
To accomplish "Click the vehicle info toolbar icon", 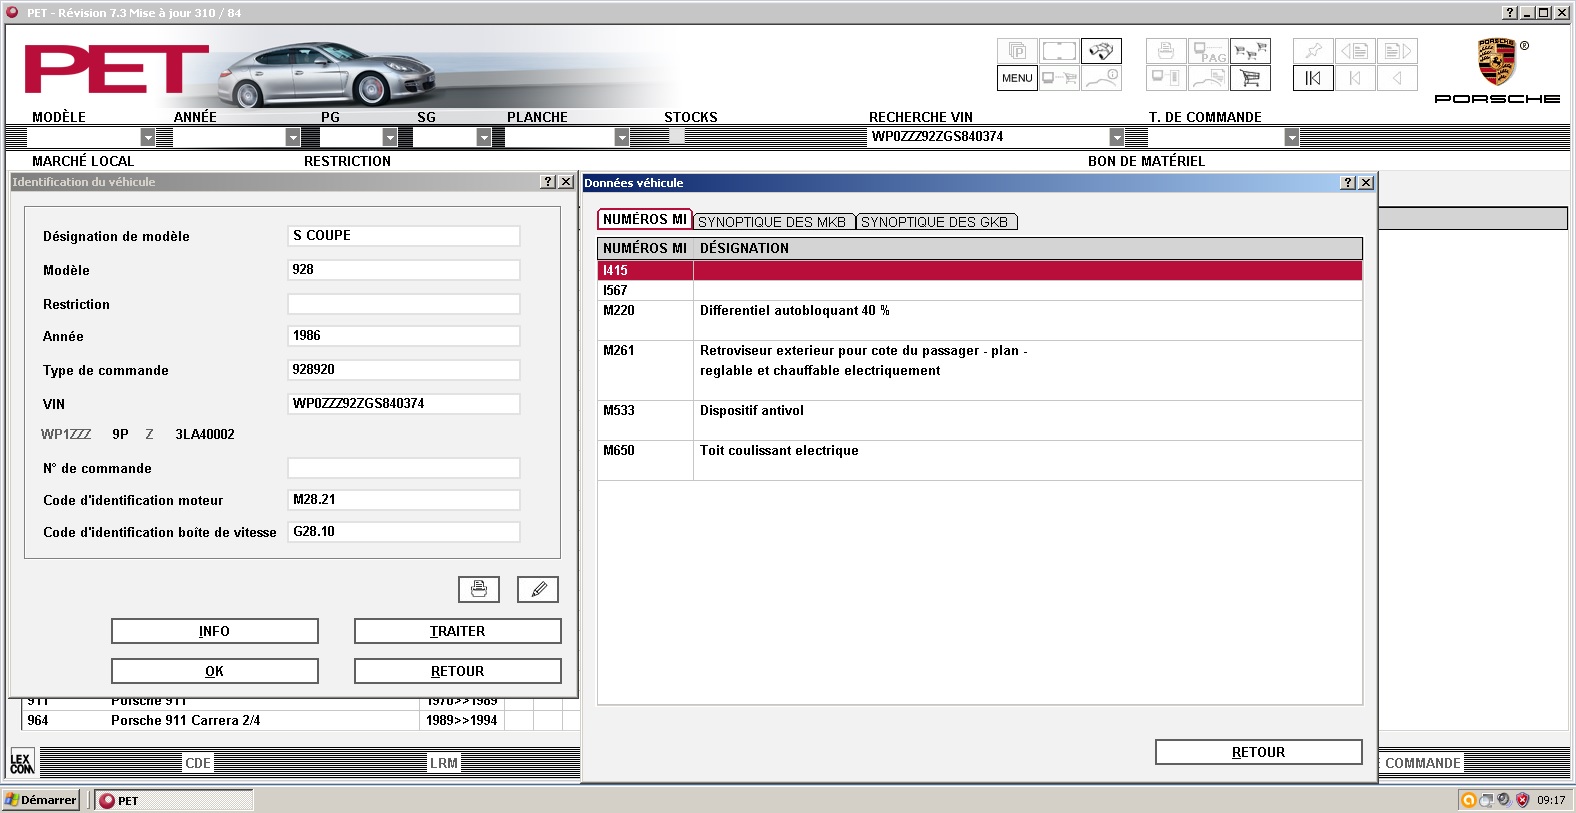I will 1101,78.
